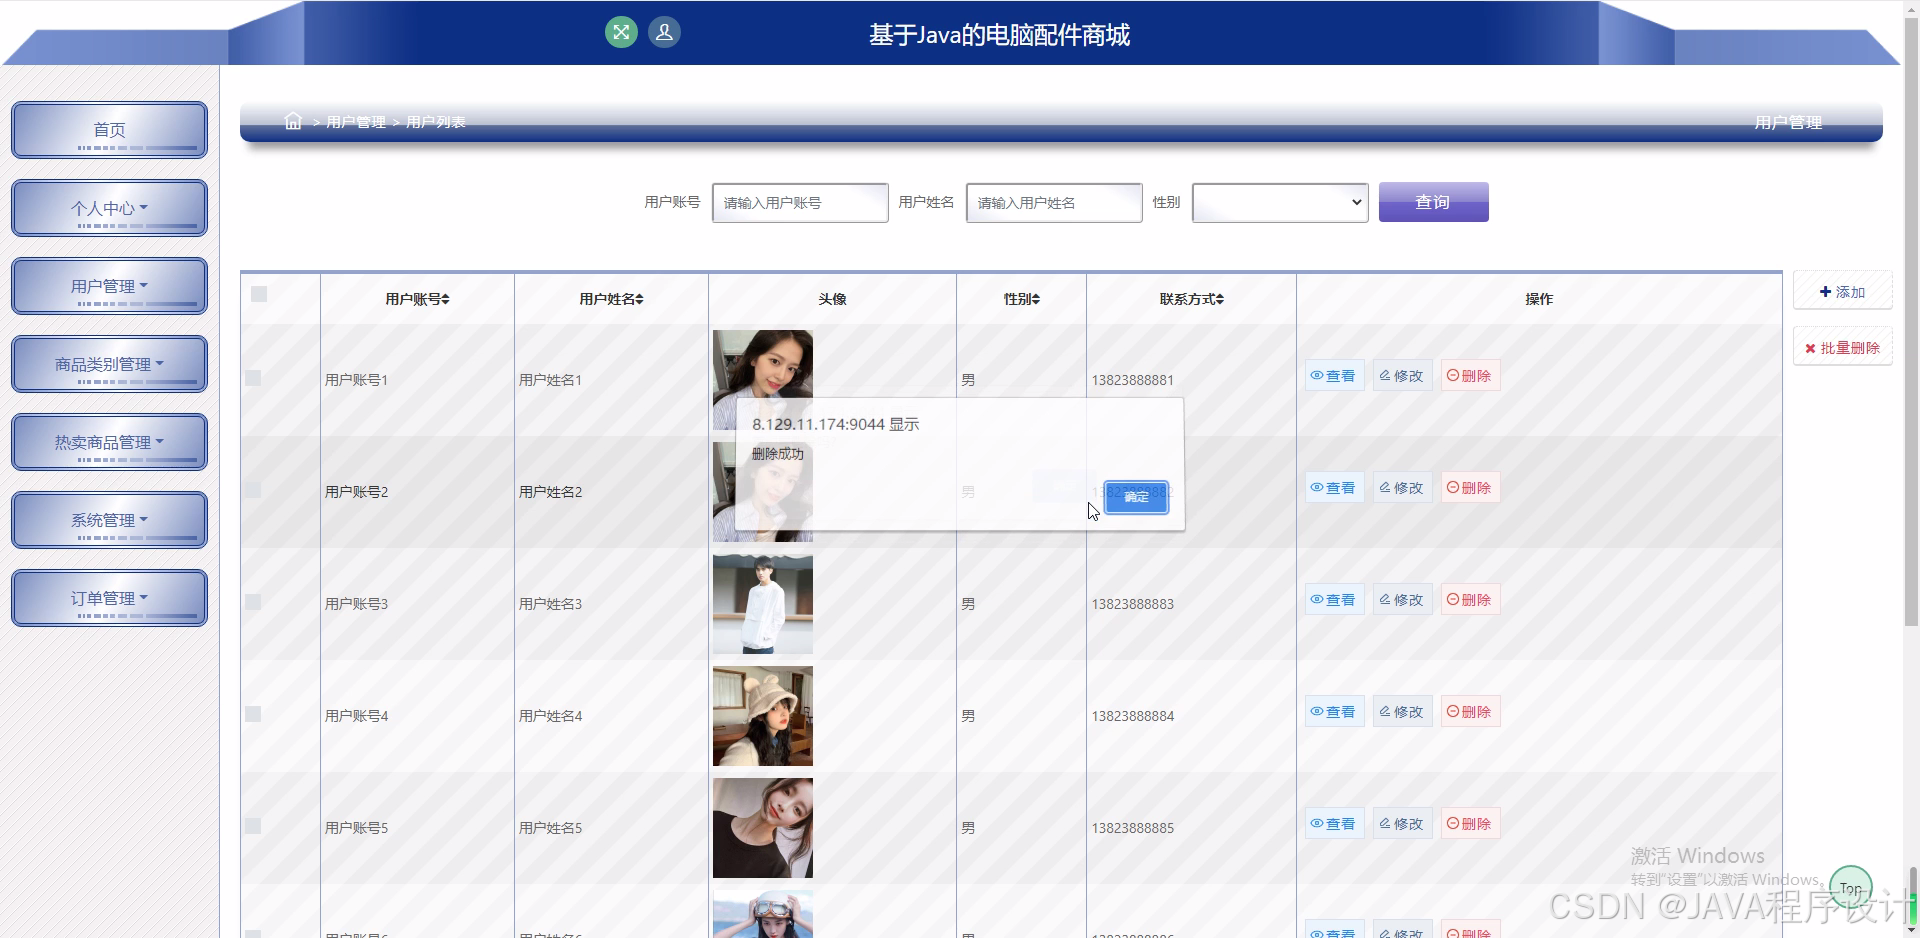
Task: View details of 用户账号4
Action: pos(1334,712)
